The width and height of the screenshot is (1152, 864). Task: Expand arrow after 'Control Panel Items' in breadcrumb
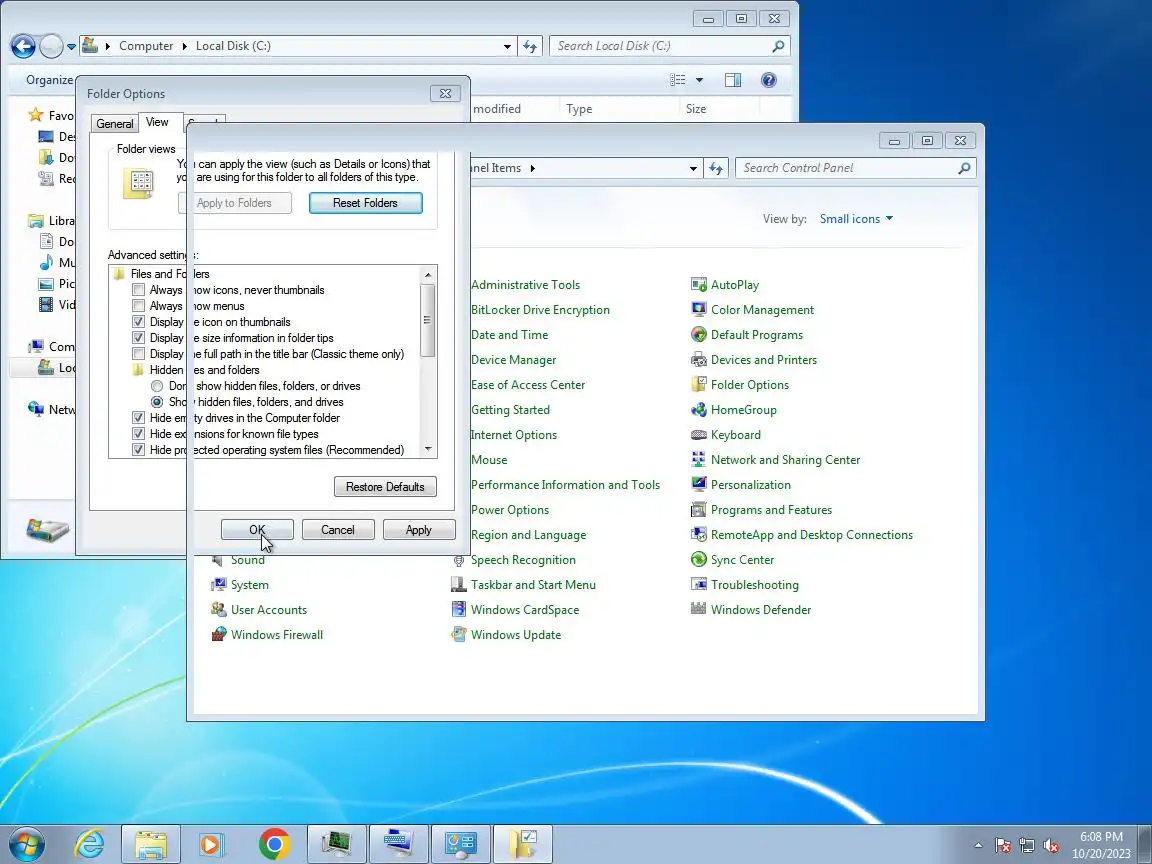pos(533,168)
